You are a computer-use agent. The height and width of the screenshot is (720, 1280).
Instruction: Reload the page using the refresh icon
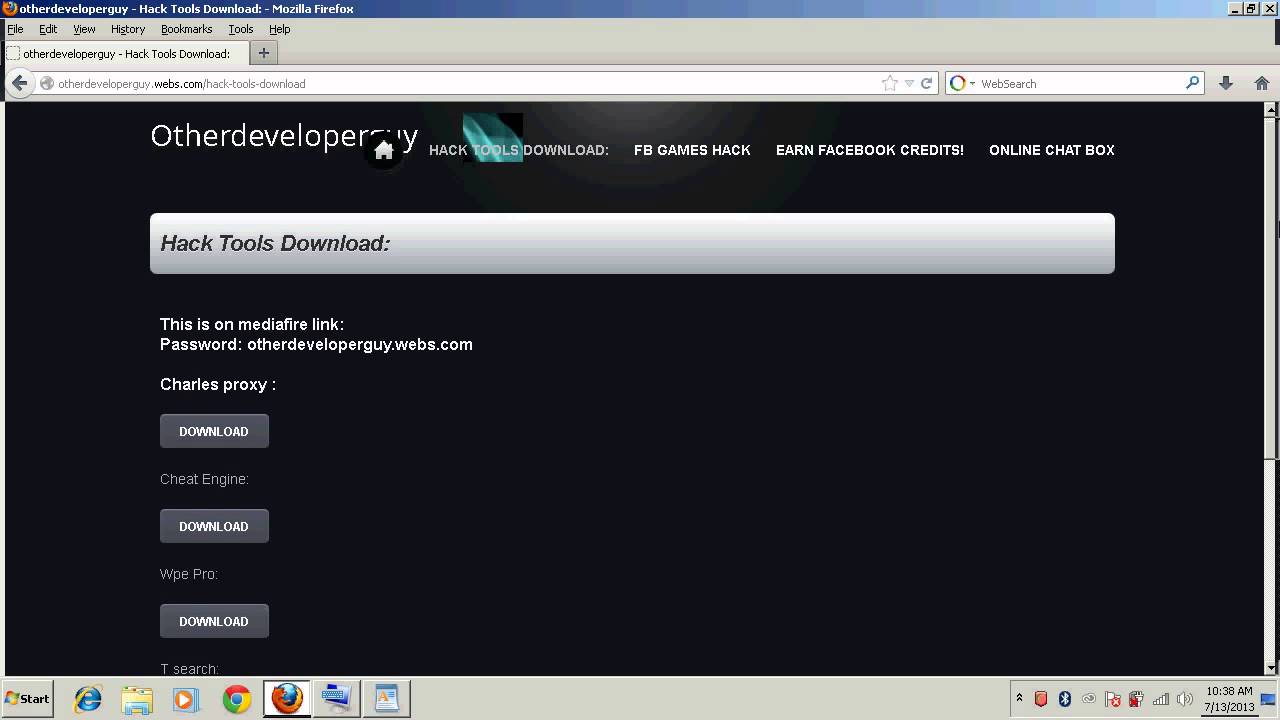click(926, 83)
